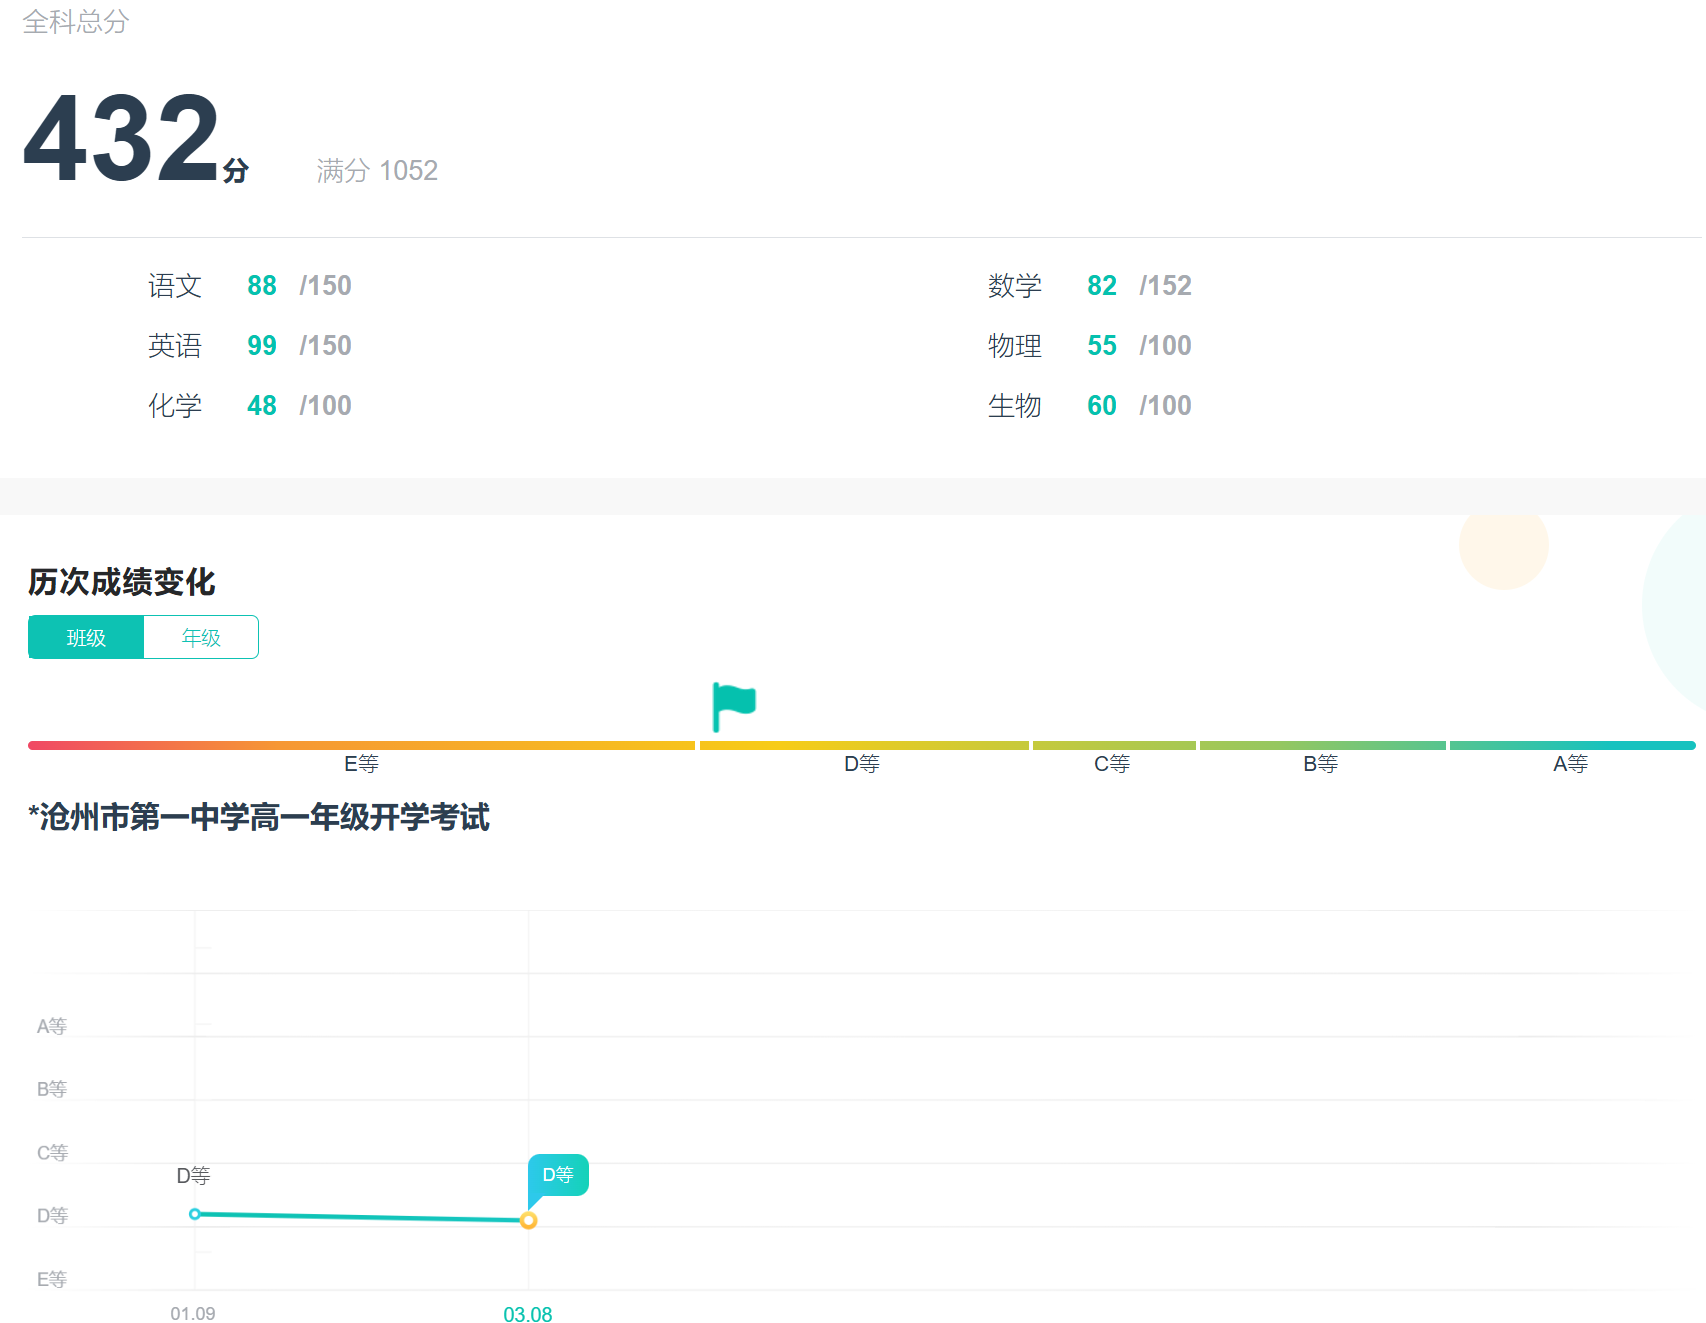
Task: Click the /152 maximum for 数学
Action: point(1166,286)
